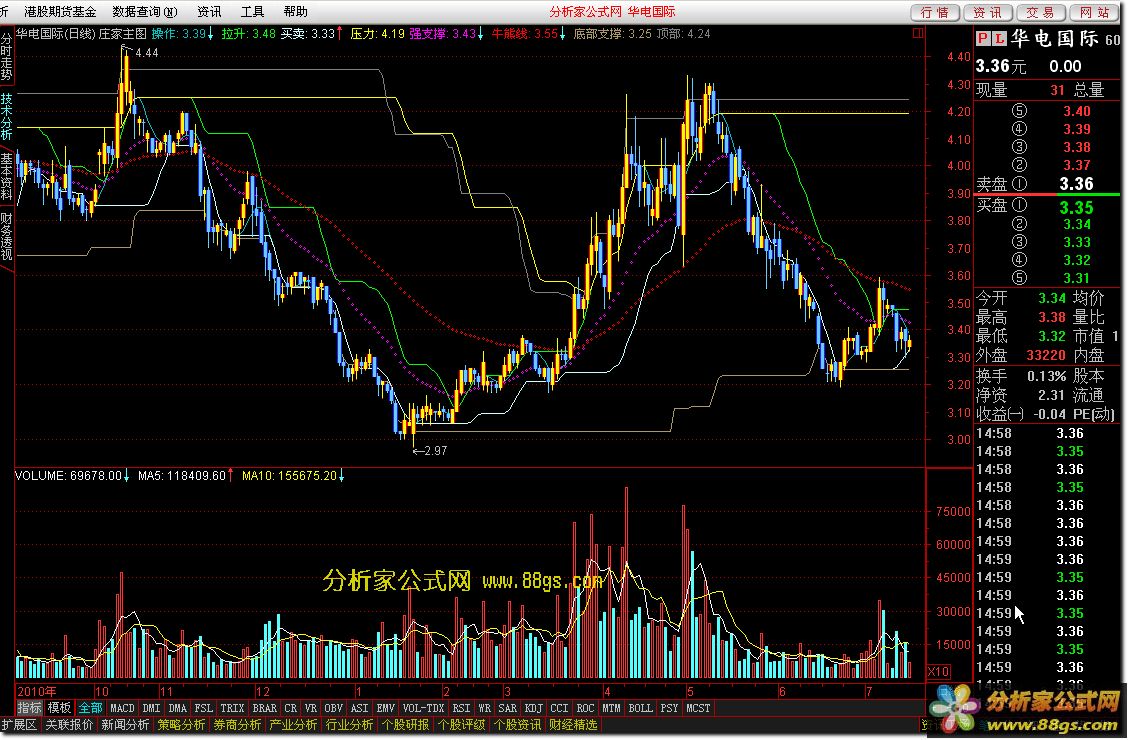Screen dimensions: 1129x740
Task: Open the 帮助 menu
Action: click(295, 12)
